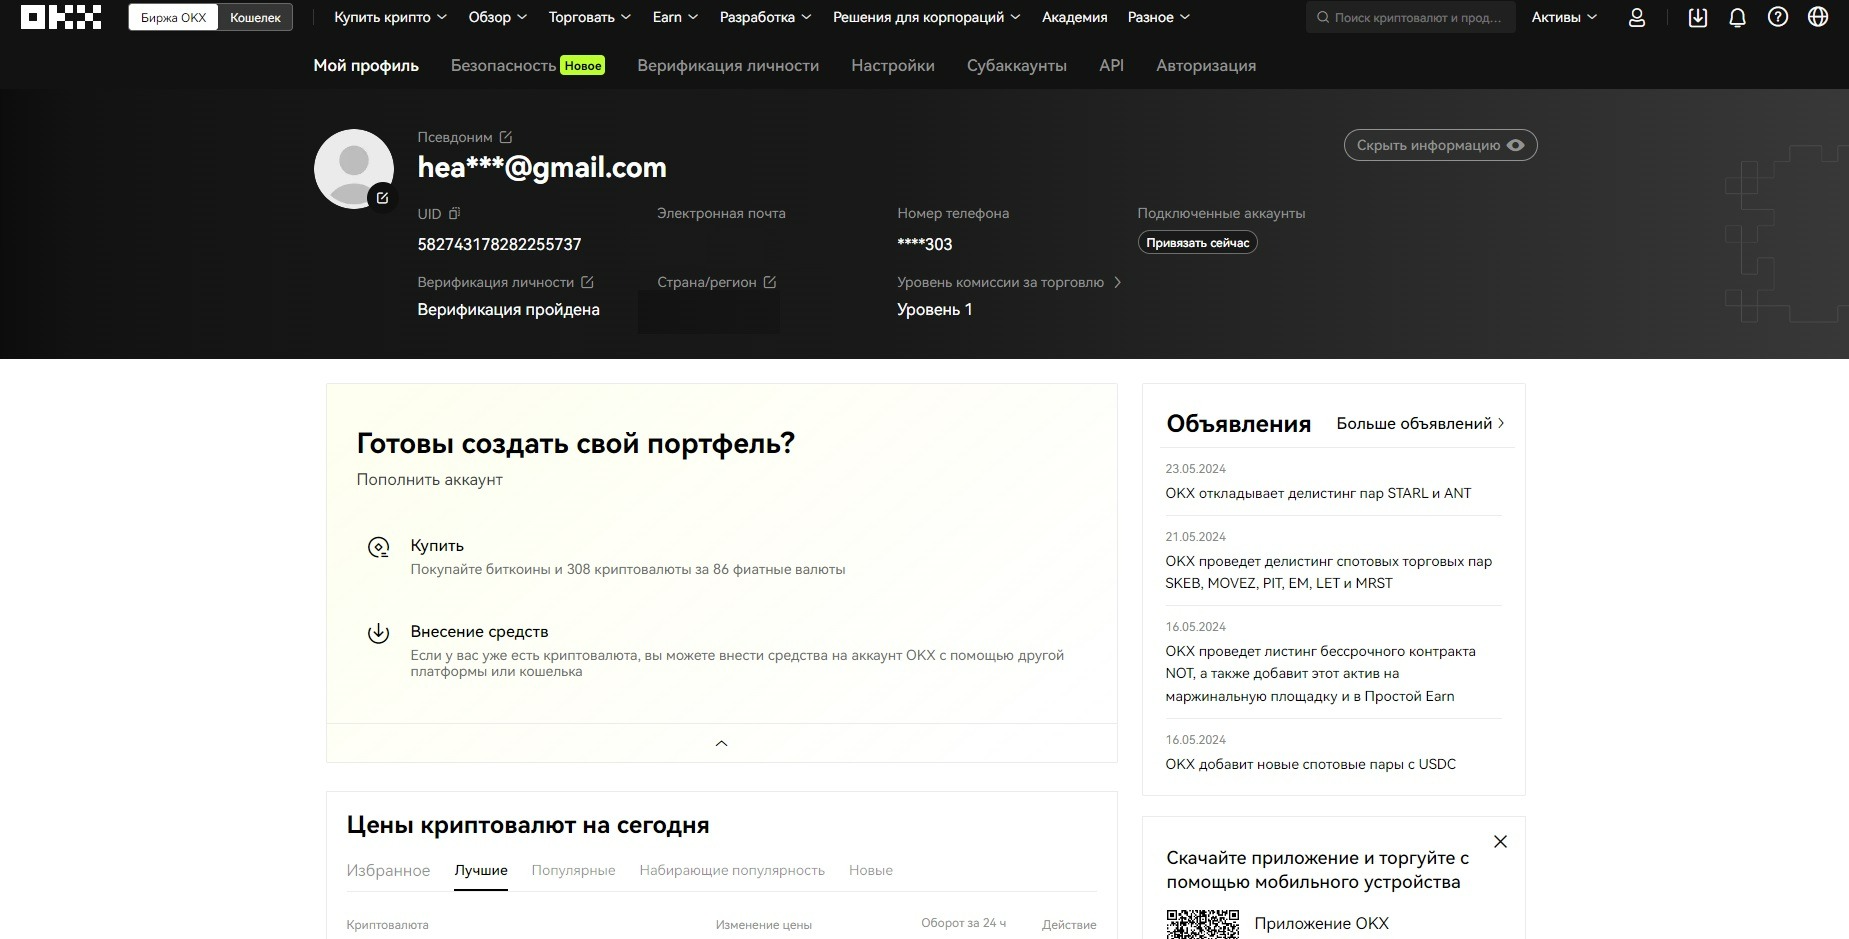This screenshot has height=939, width=1849.
Task: Show the Популярные crypto list
Action: click(573, 870)
